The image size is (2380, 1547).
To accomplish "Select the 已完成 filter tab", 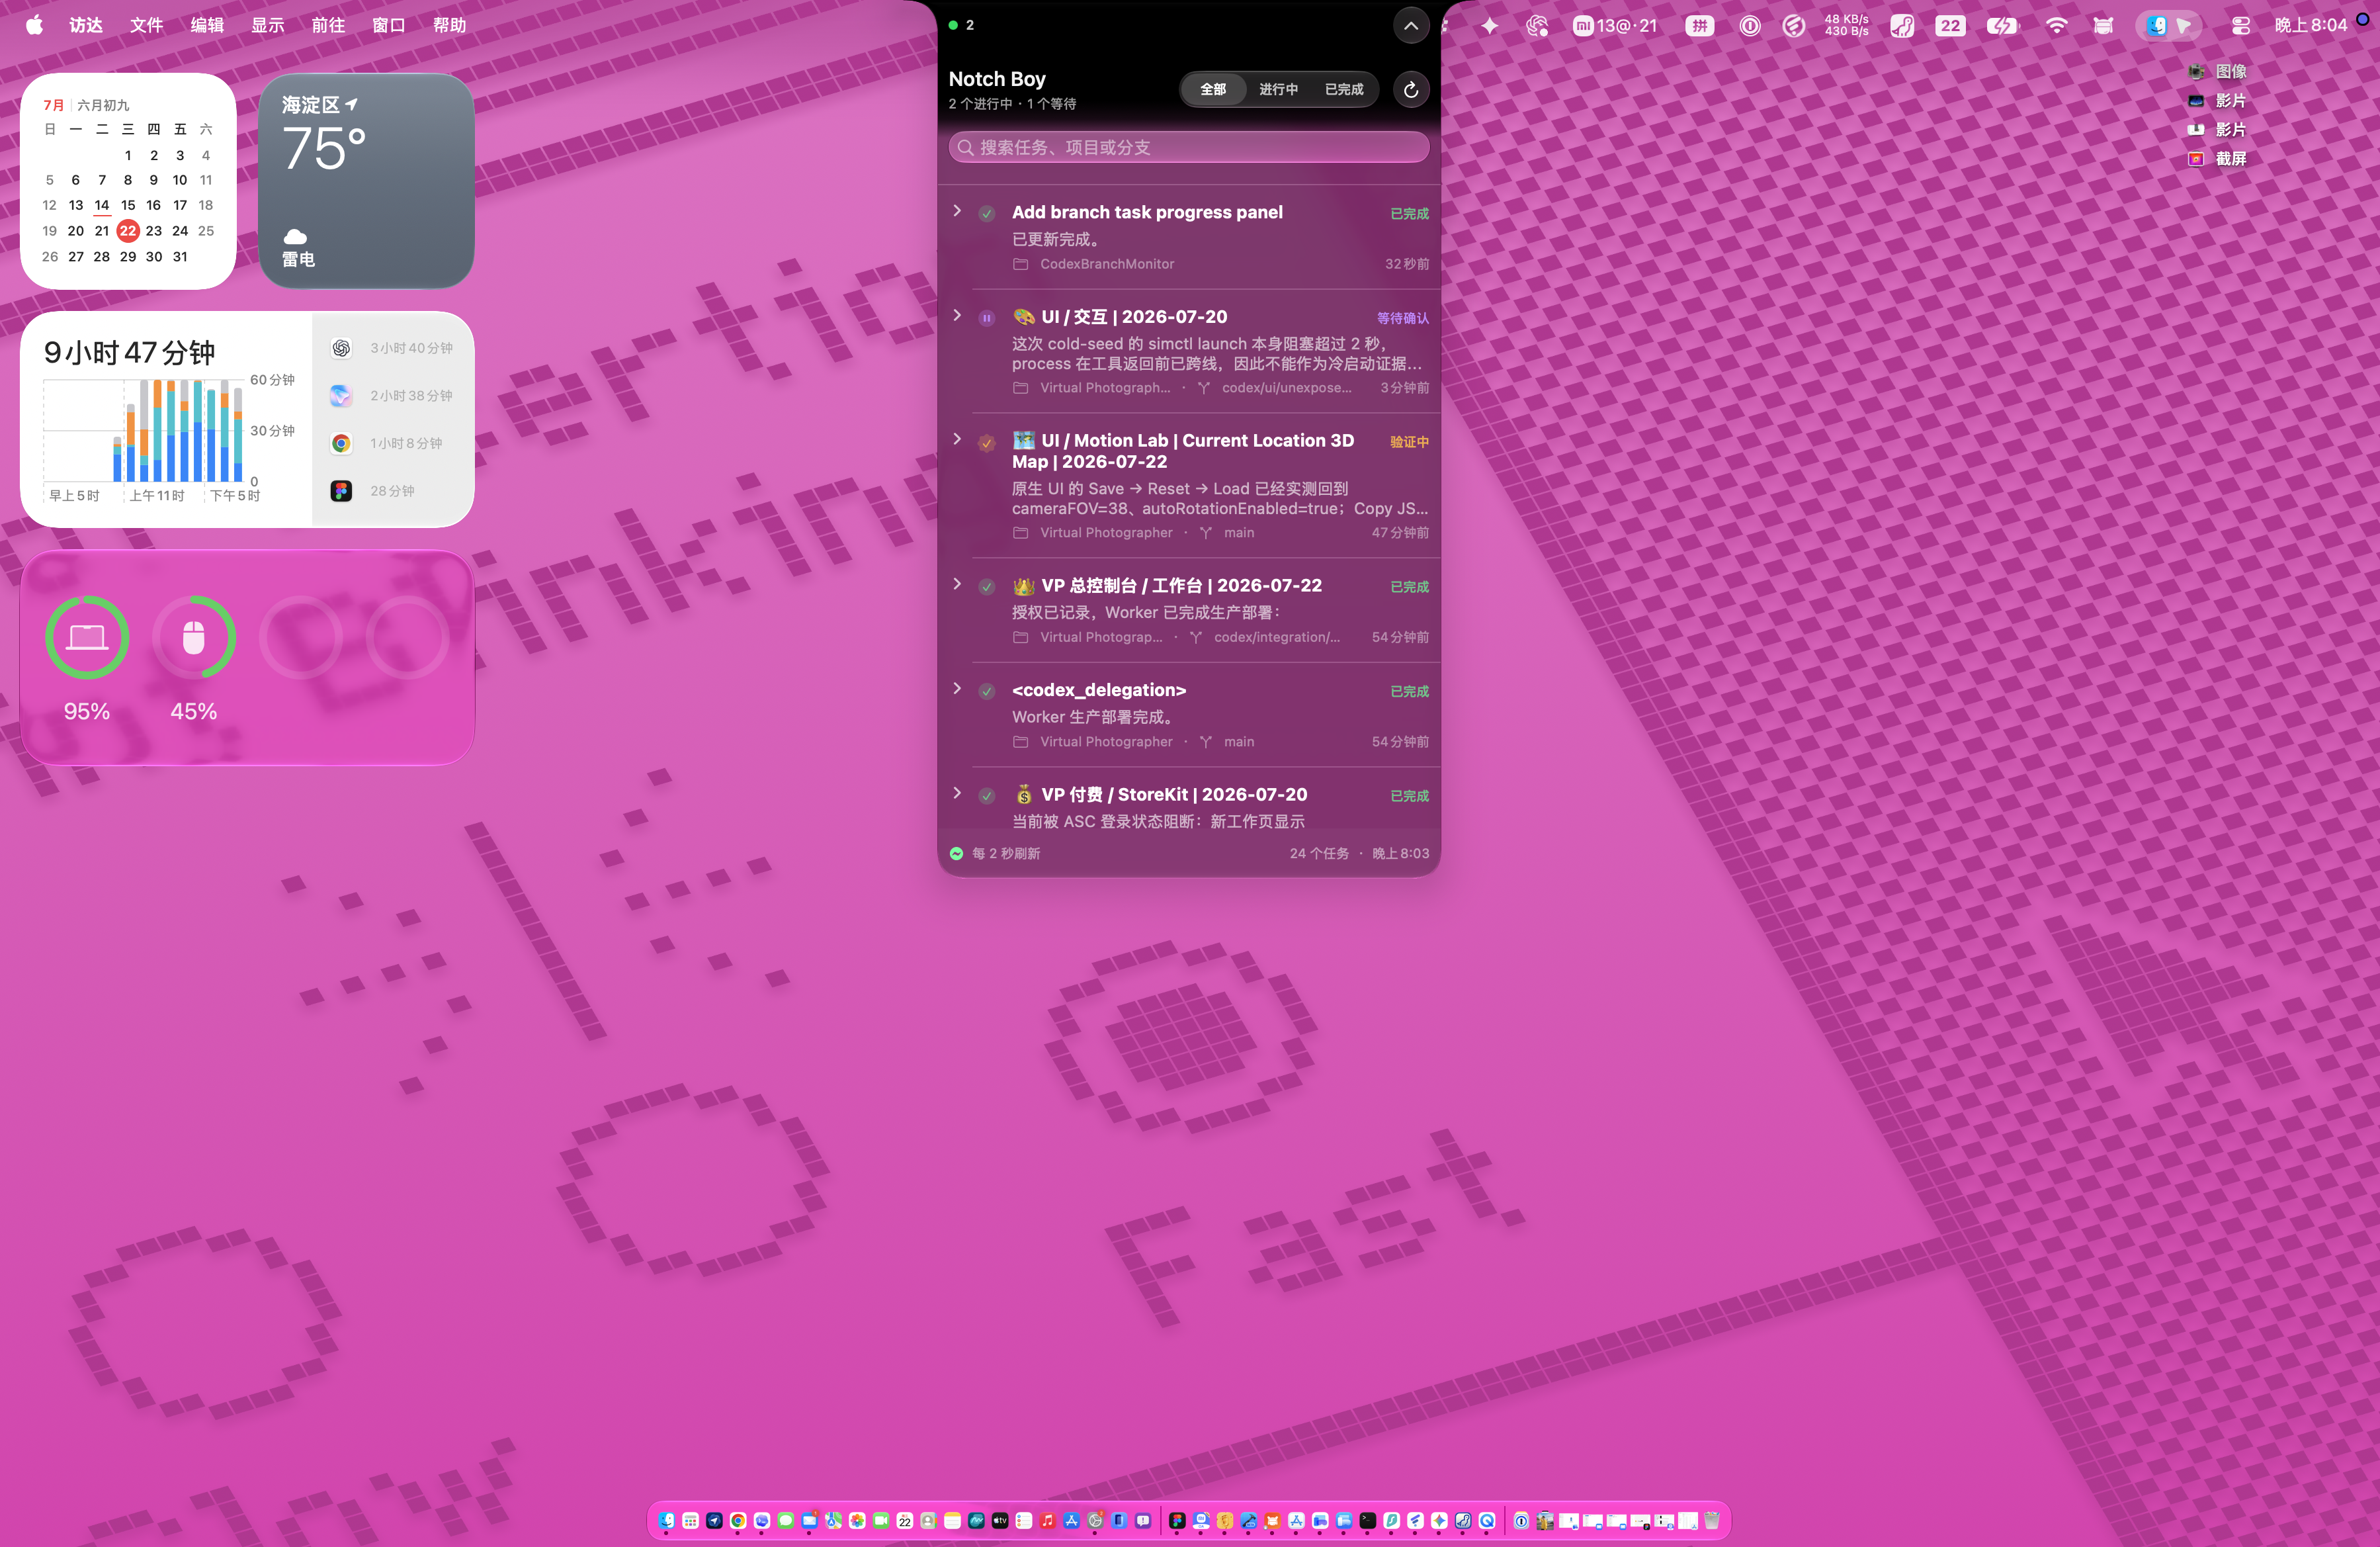I will 1343,89.
